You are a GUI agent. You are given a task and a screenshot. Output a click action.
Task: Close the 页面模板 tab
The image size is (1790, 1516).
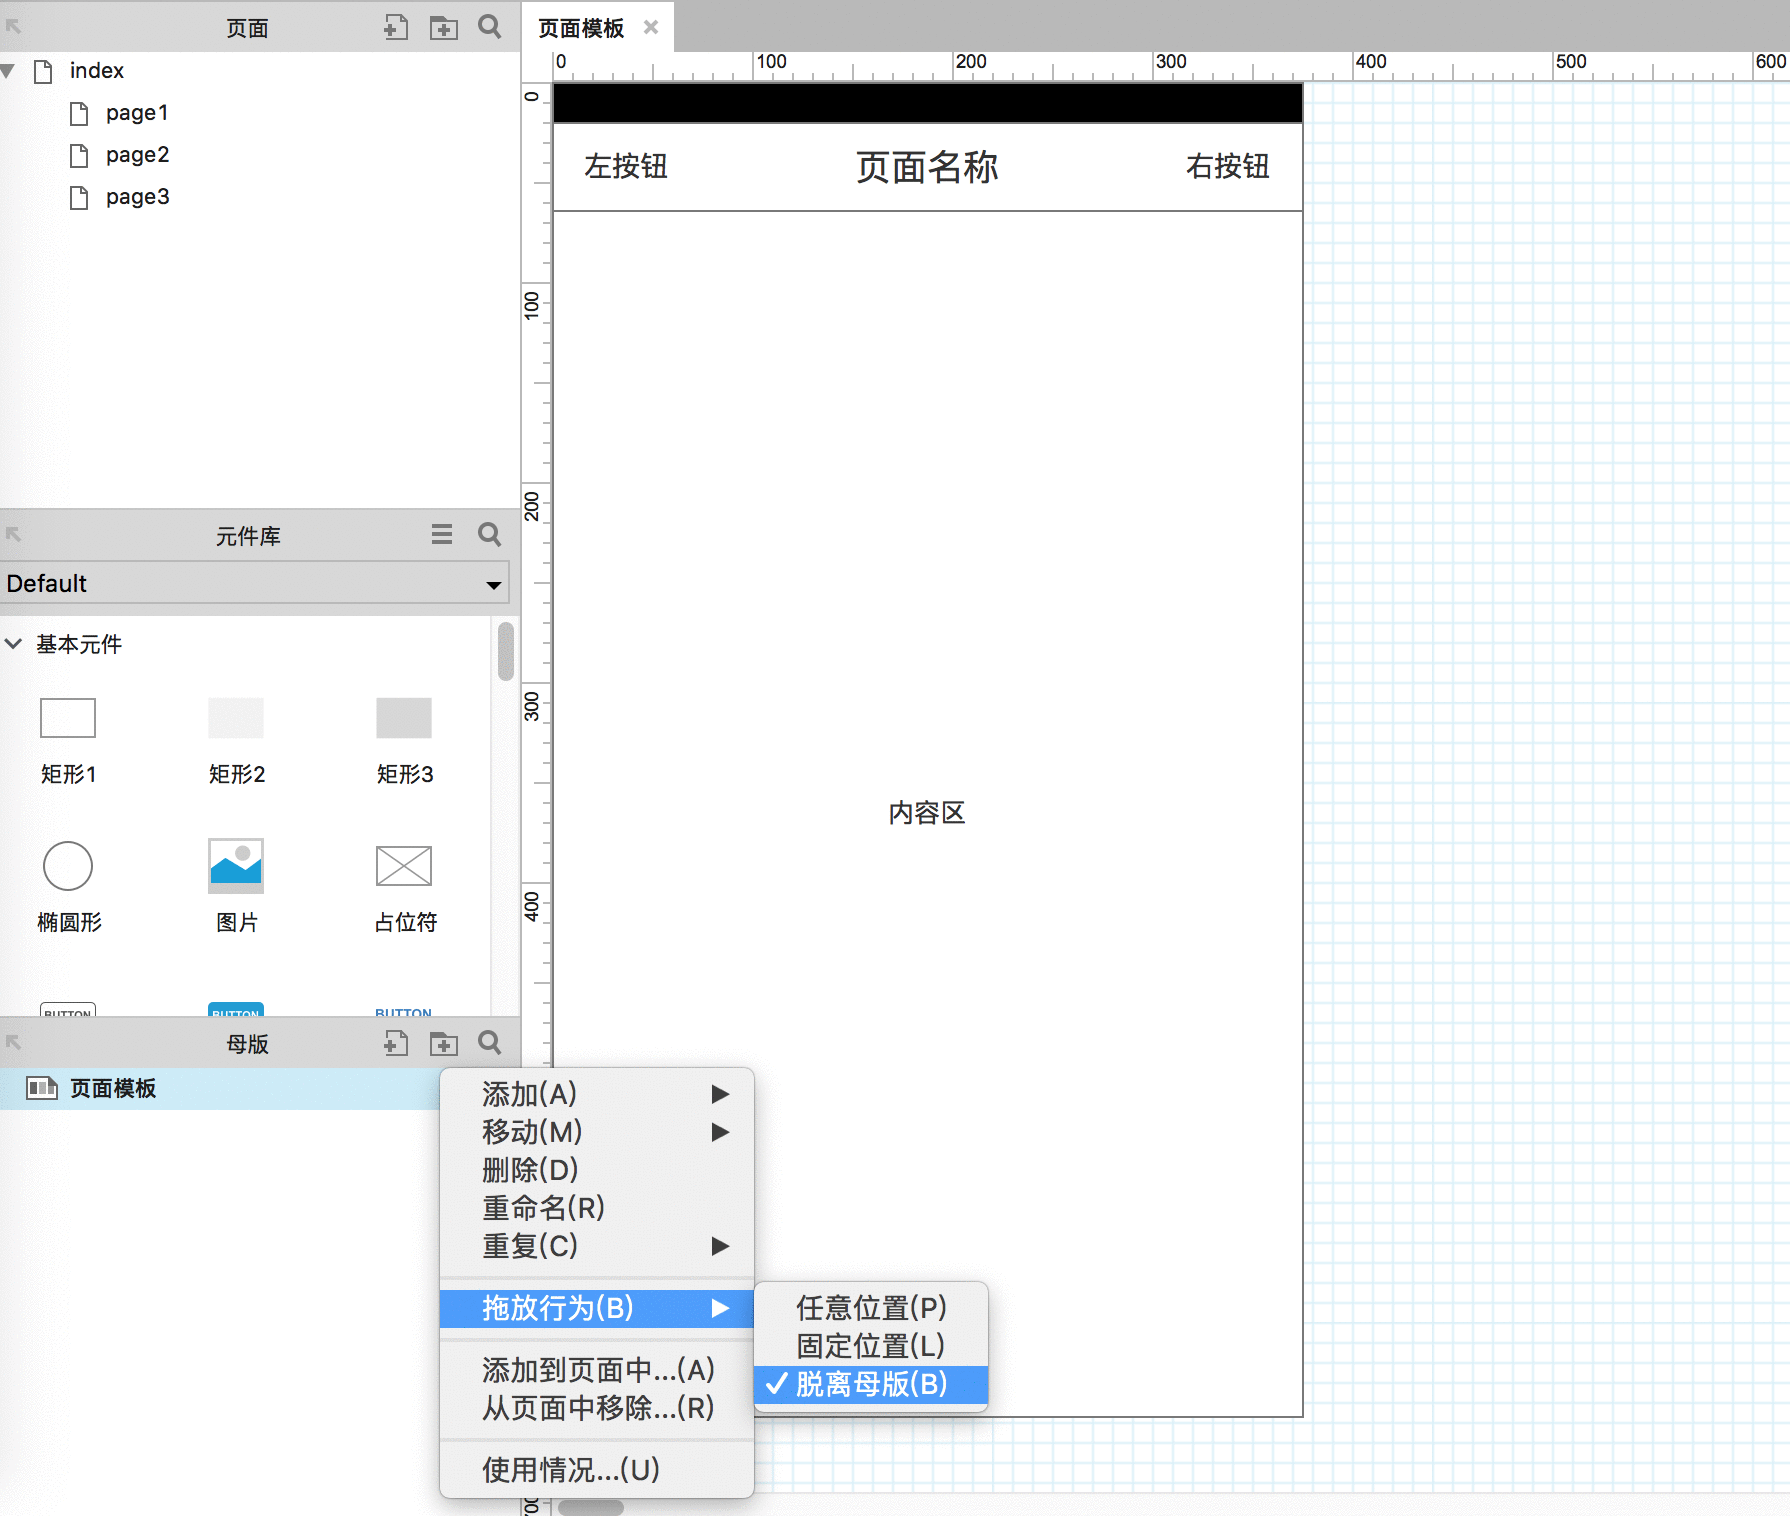[x=651, y=27]
